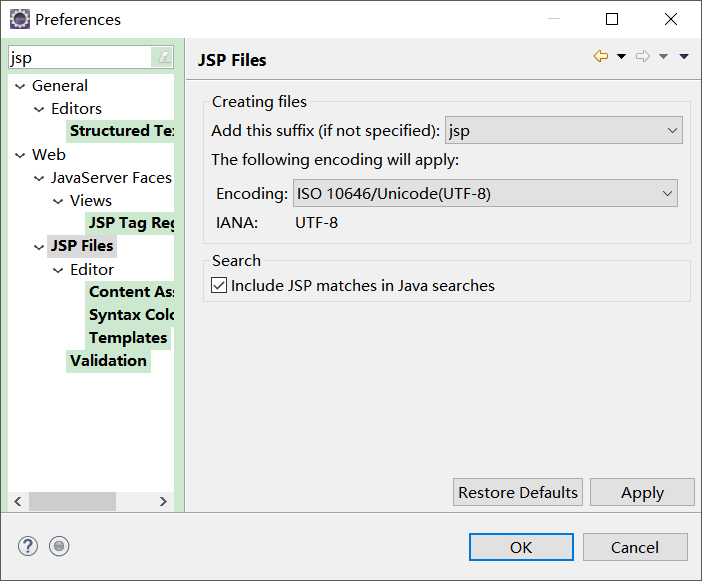Image resolution: width=702 pixels, height=581 pixels.
Task: Open the preferences view menu arrow
Action: pyautogui.click(x=684, y=57)
